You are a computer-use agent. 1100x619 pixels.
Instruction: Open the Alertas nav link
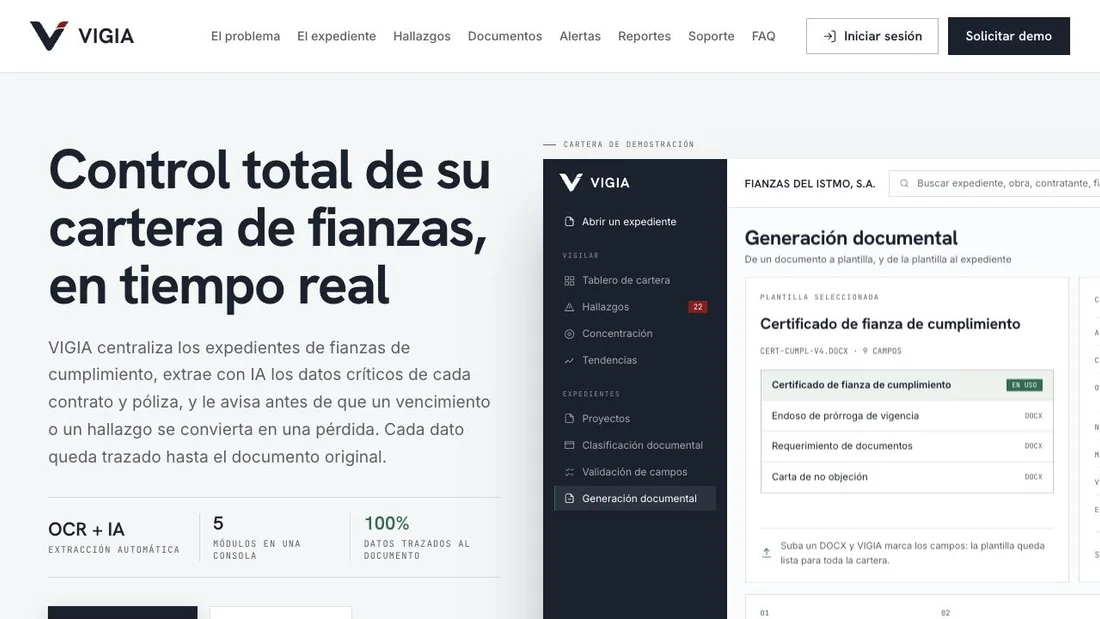click(x=579, y=36)
